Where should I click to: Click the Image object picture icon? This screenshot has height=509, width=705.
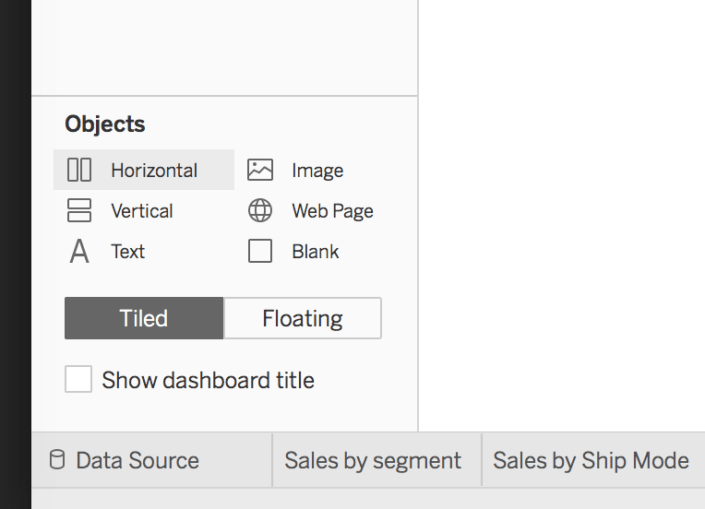point(260,170)
